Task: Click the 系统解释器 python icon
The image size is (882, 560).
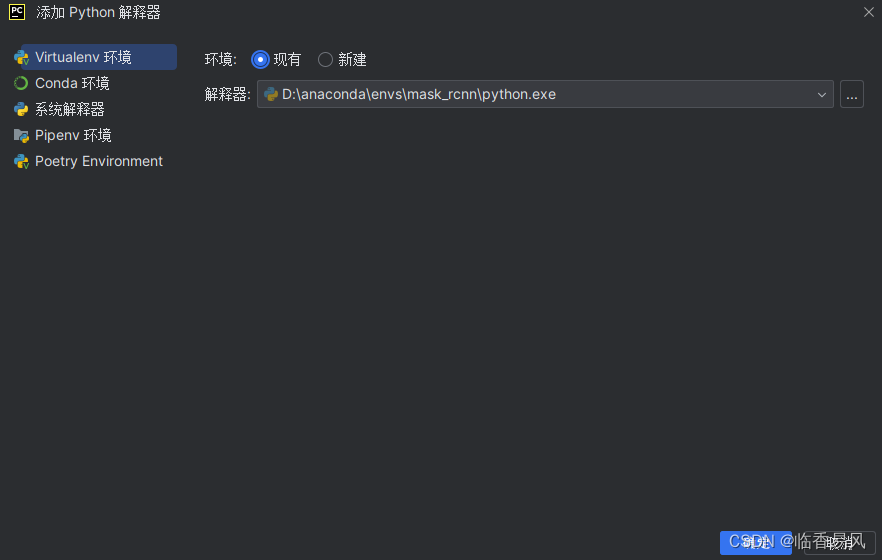Action: [x=21, y=109]
